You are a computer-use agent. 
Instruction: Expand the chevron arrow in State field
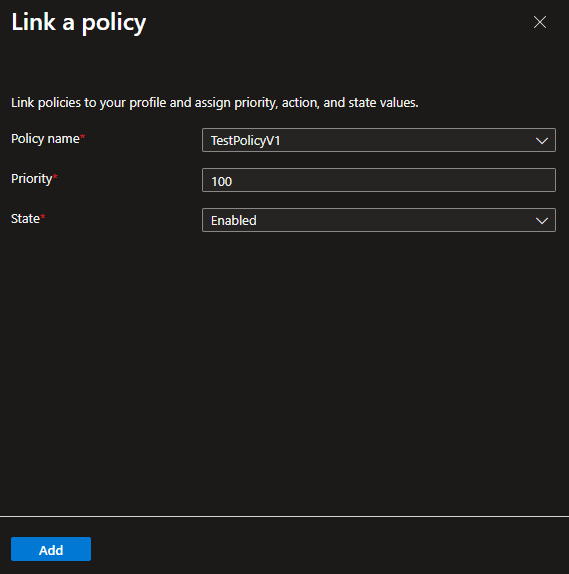coord(542,221)
